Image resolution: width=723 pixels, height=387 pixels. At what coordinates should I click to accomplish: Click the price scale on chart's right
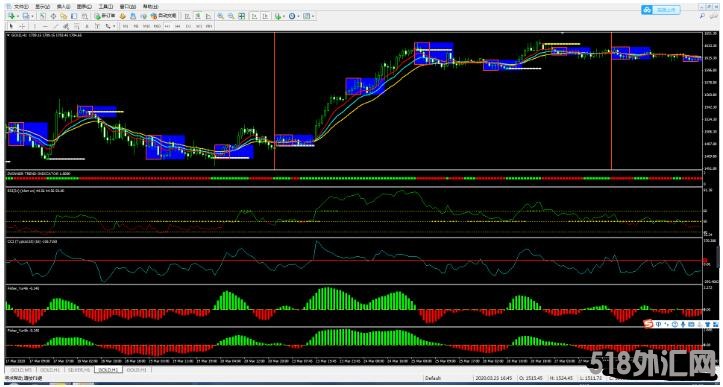tap(711, 101)
